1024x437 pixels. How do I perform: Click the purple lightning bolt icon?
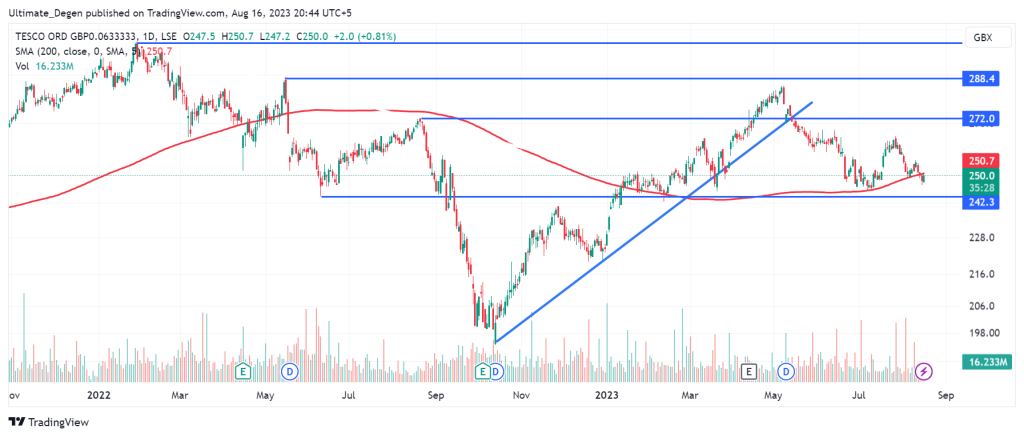pyautogui.click(x=924, y=372)
